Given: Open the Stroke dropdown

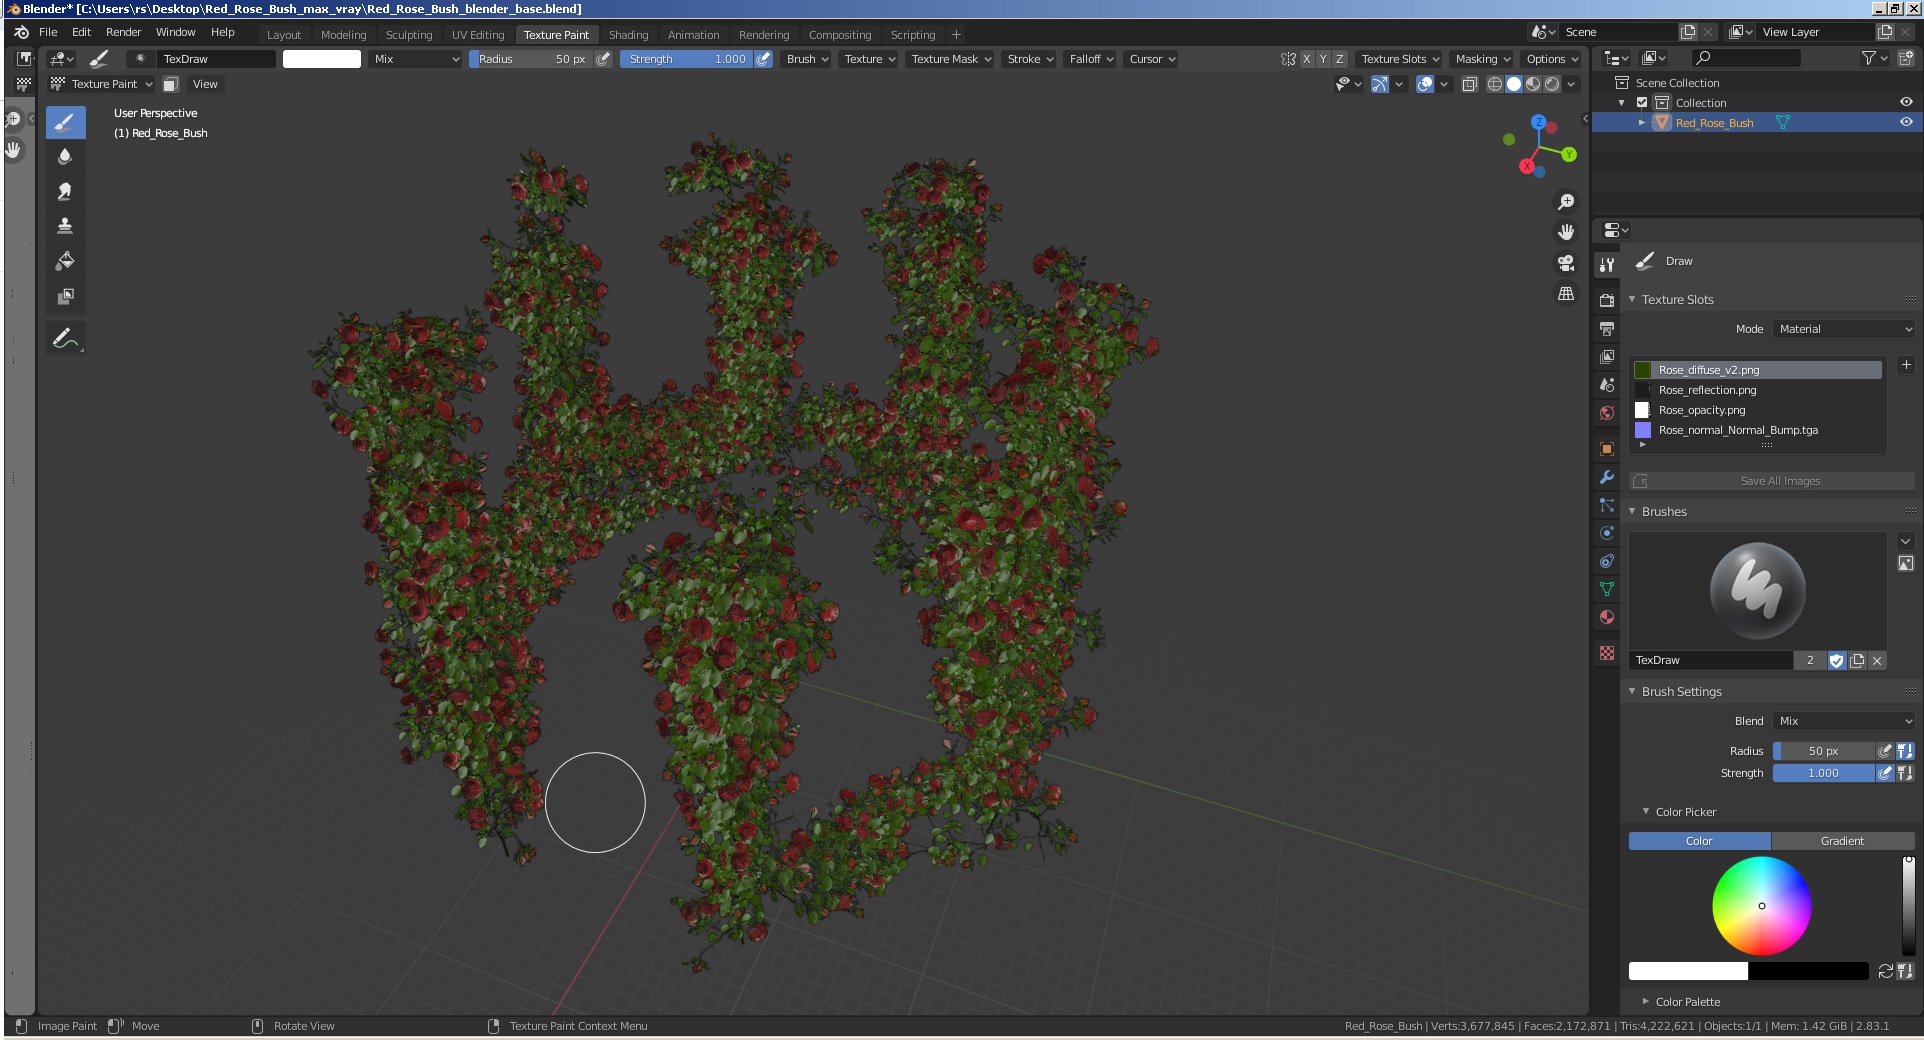Looking at the screenshot, I should click(1030, 59).
